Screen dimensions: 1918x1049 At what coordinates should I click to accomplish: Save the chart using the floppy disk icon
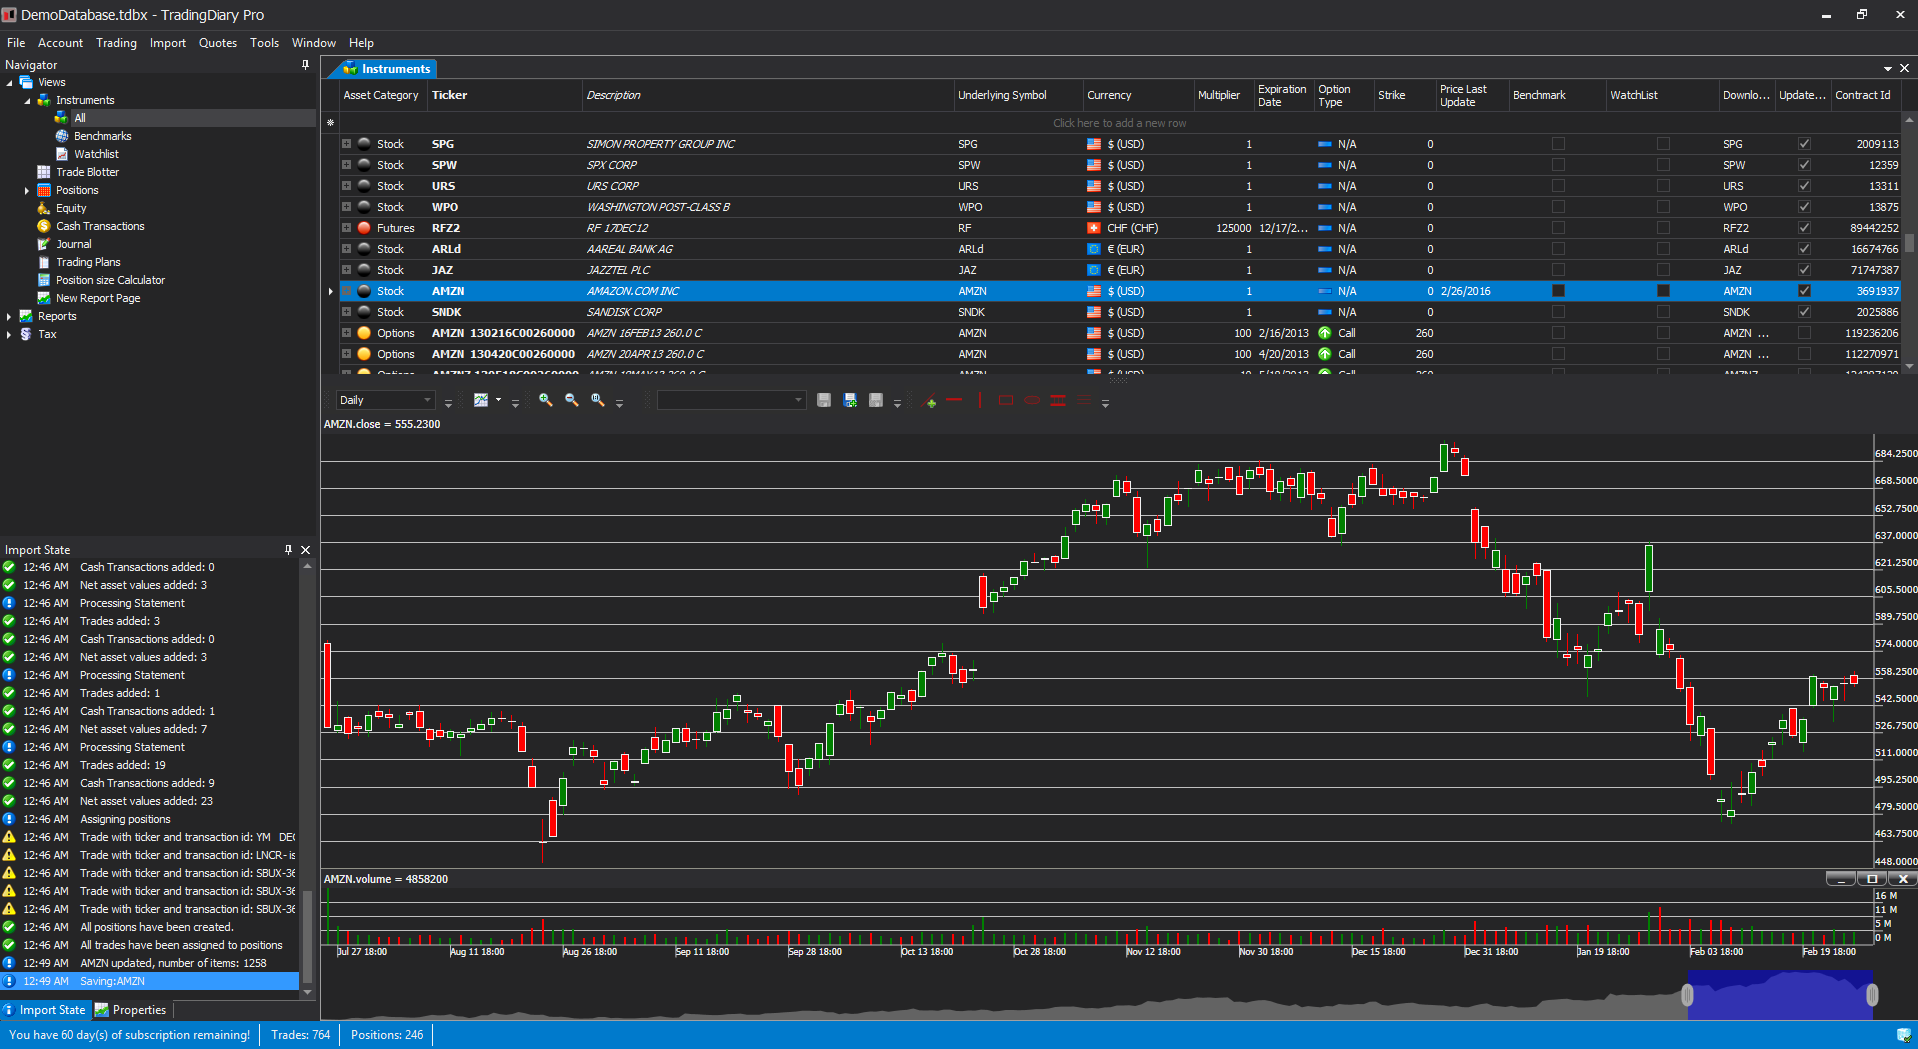(823, 400)
